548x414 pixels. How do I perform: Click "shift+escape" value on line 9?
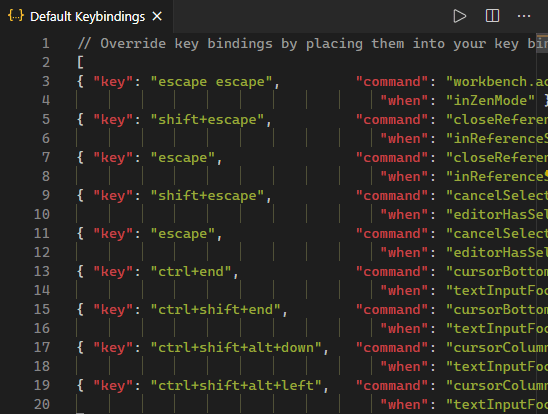tap(207, 196)
